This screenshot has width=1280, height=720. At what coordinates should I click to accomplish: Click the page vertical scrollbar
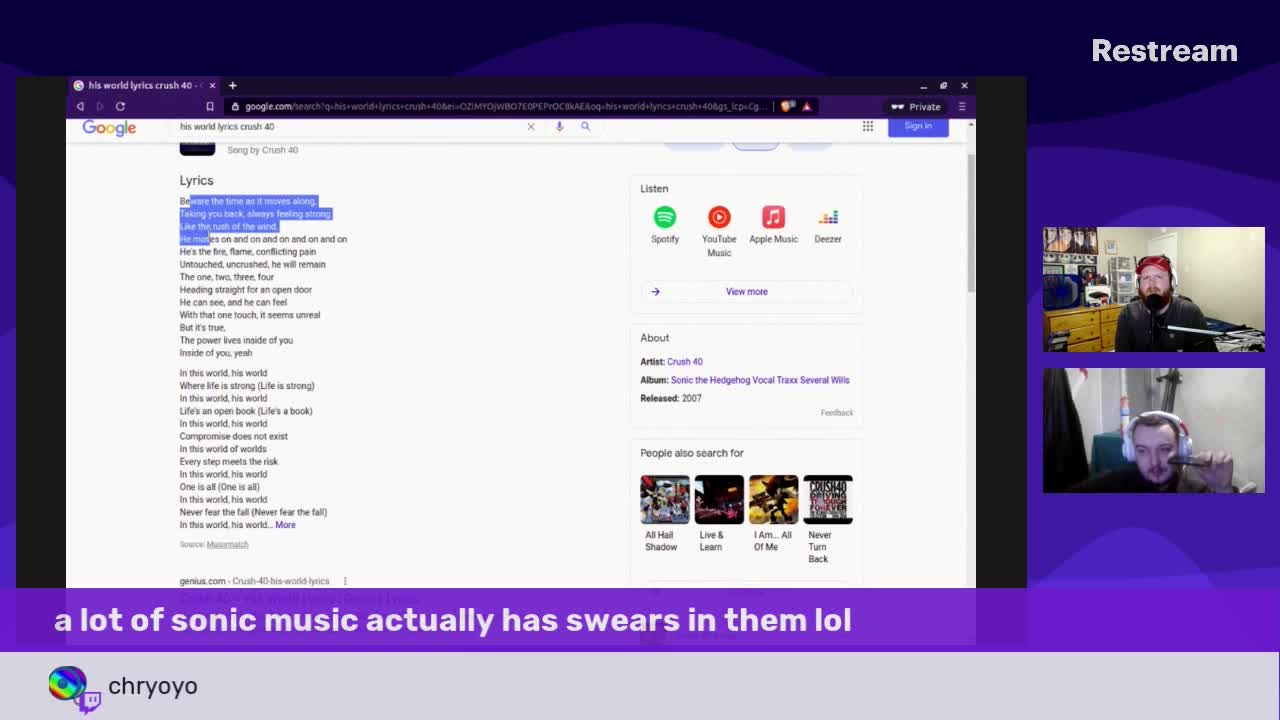pos(970,222)
